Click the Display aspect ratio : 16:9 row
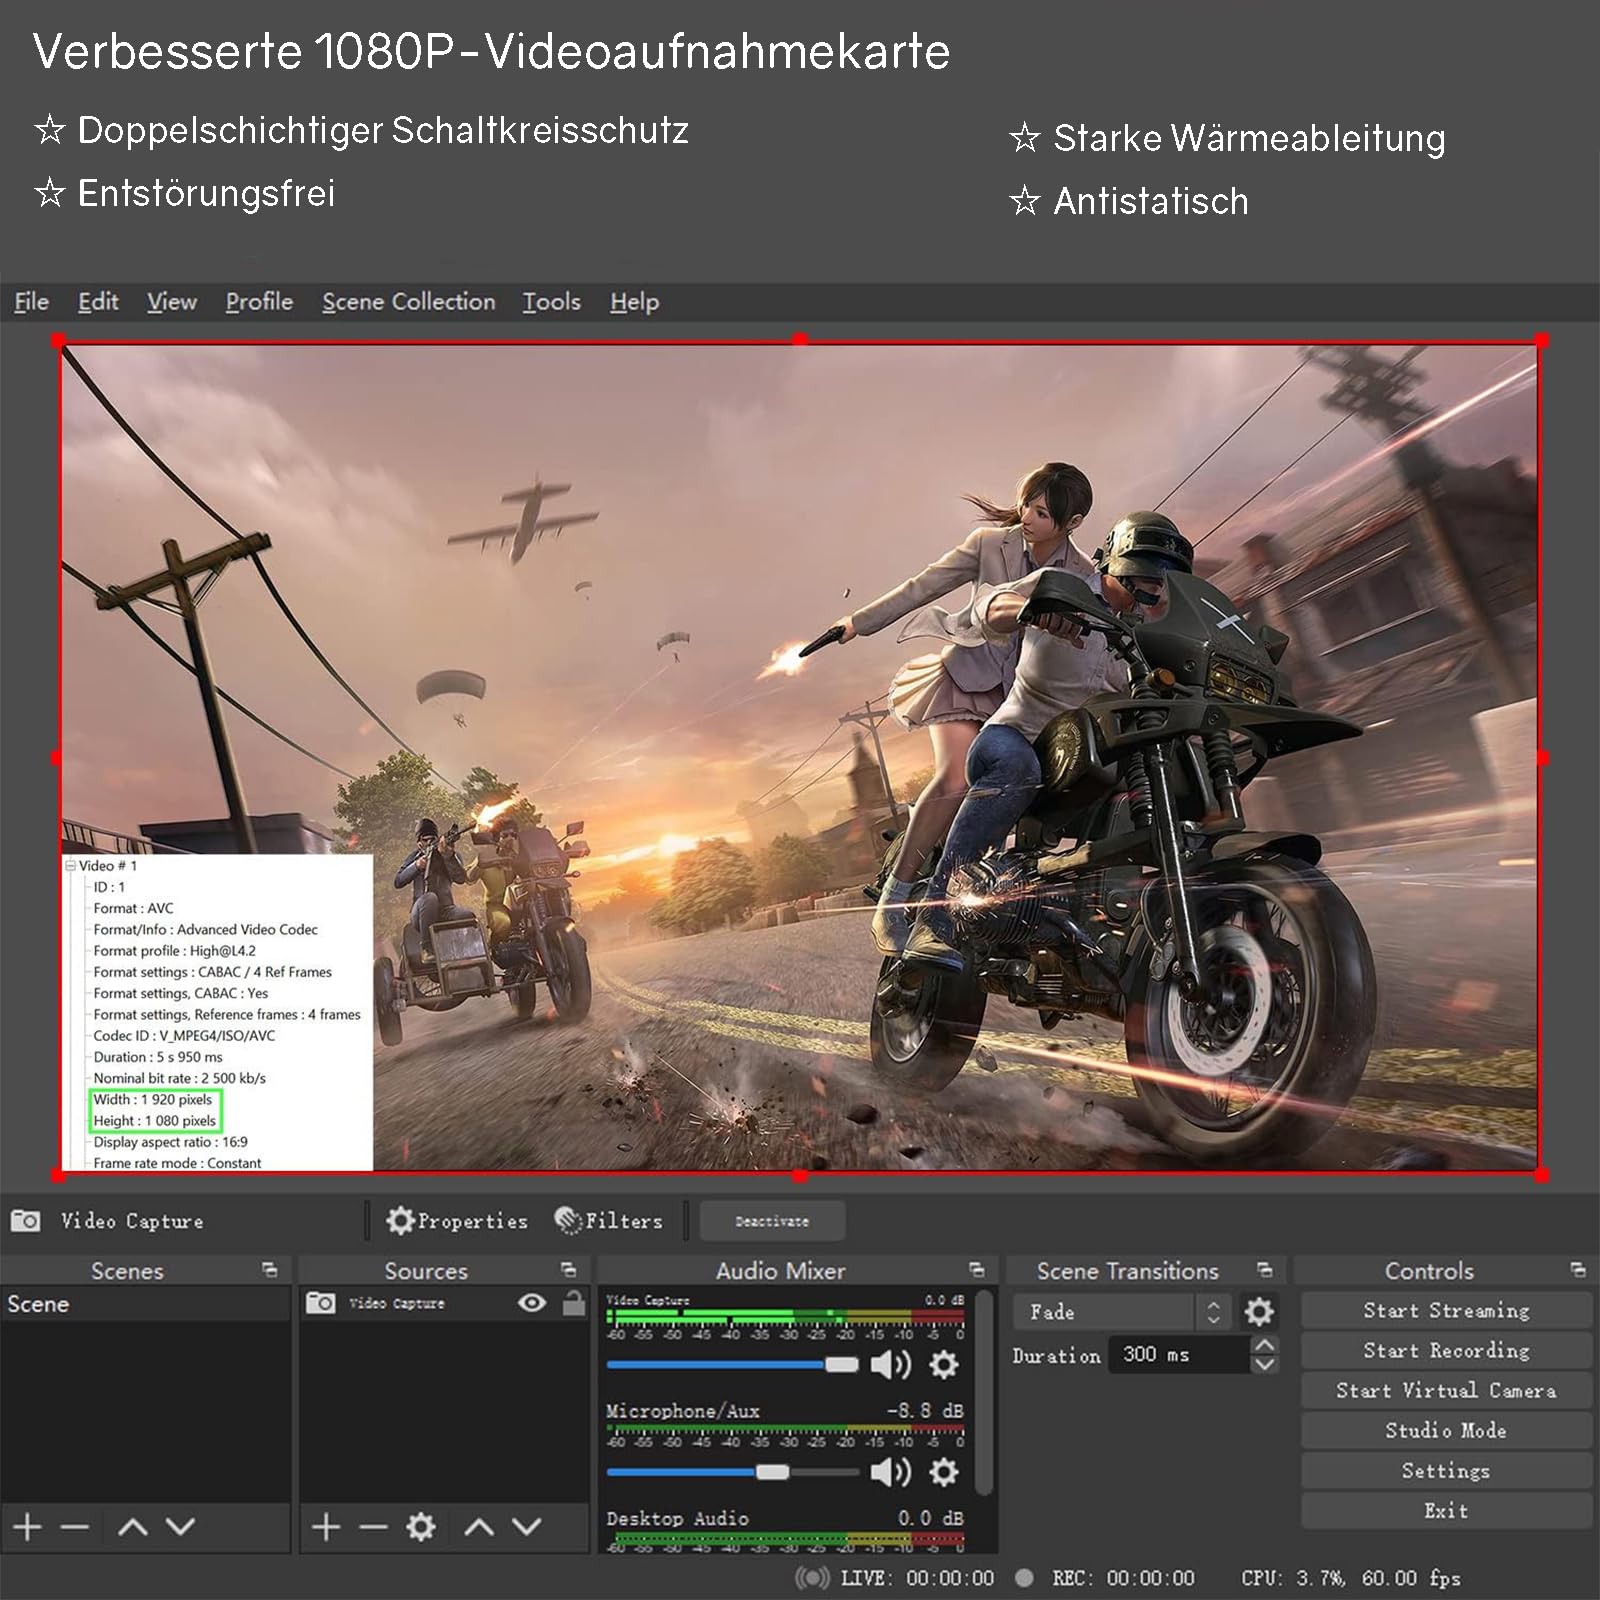 click(170, 1142)
